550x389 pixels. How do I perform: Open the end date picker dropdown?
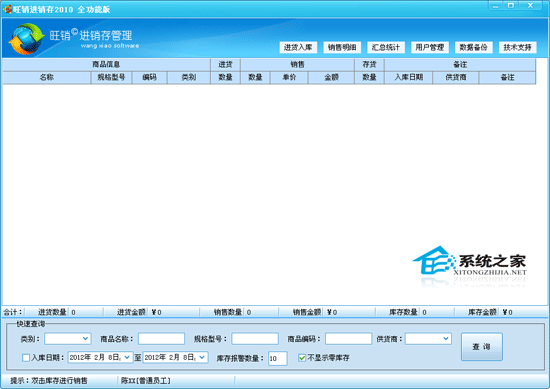pos(202,357)
